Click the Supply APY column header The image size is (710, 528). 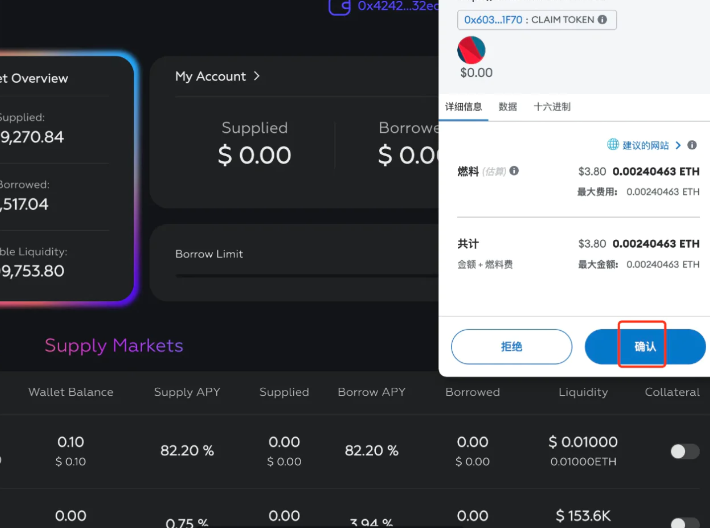[187, 392]
